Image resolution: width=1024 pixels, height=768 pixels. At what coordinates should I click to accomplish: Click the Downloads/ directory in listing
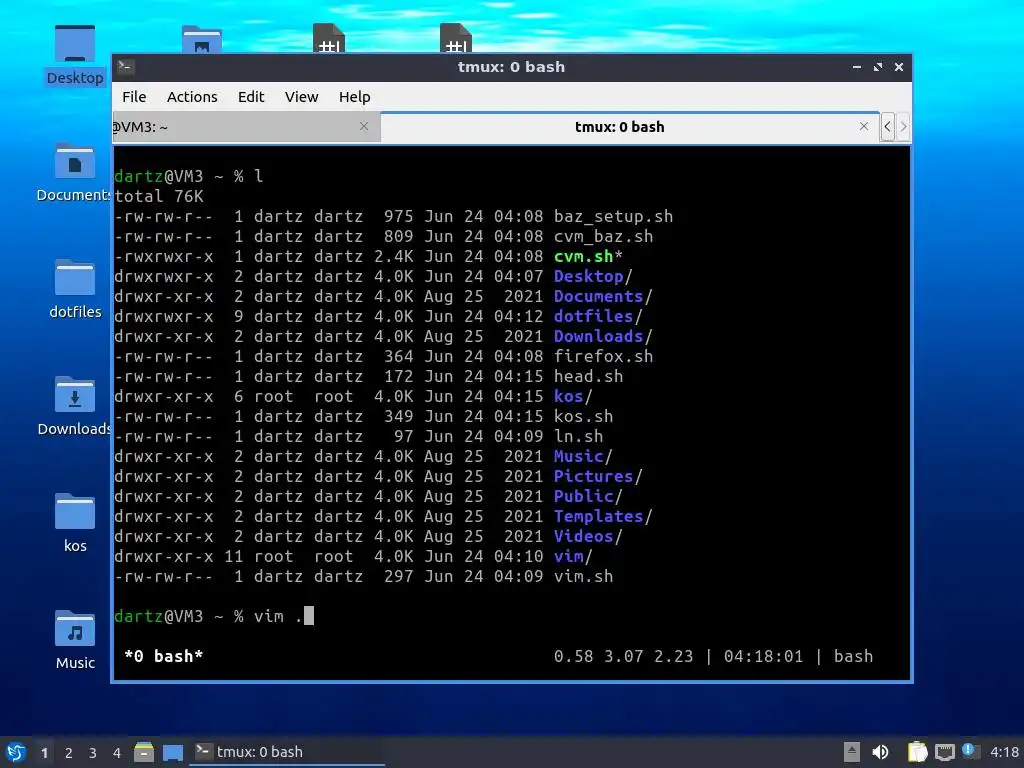tap(603, 336)
